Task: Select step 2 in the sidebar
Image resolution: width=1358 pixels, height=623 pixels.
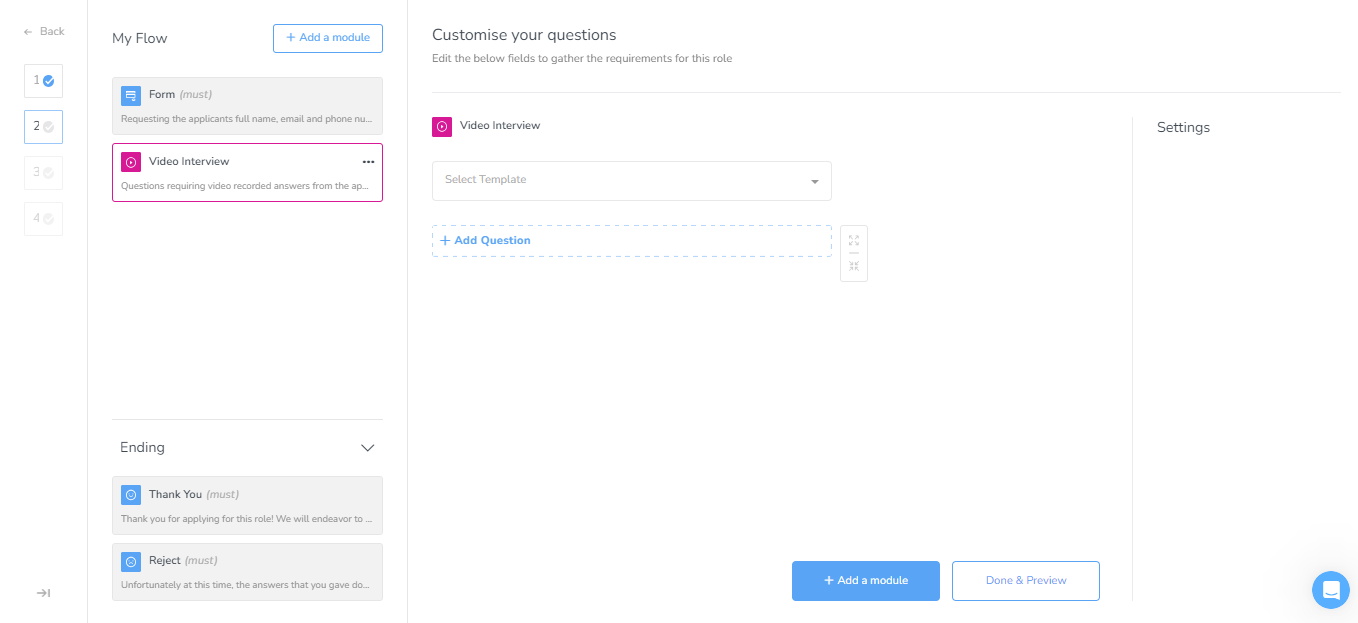Action: 43,127
